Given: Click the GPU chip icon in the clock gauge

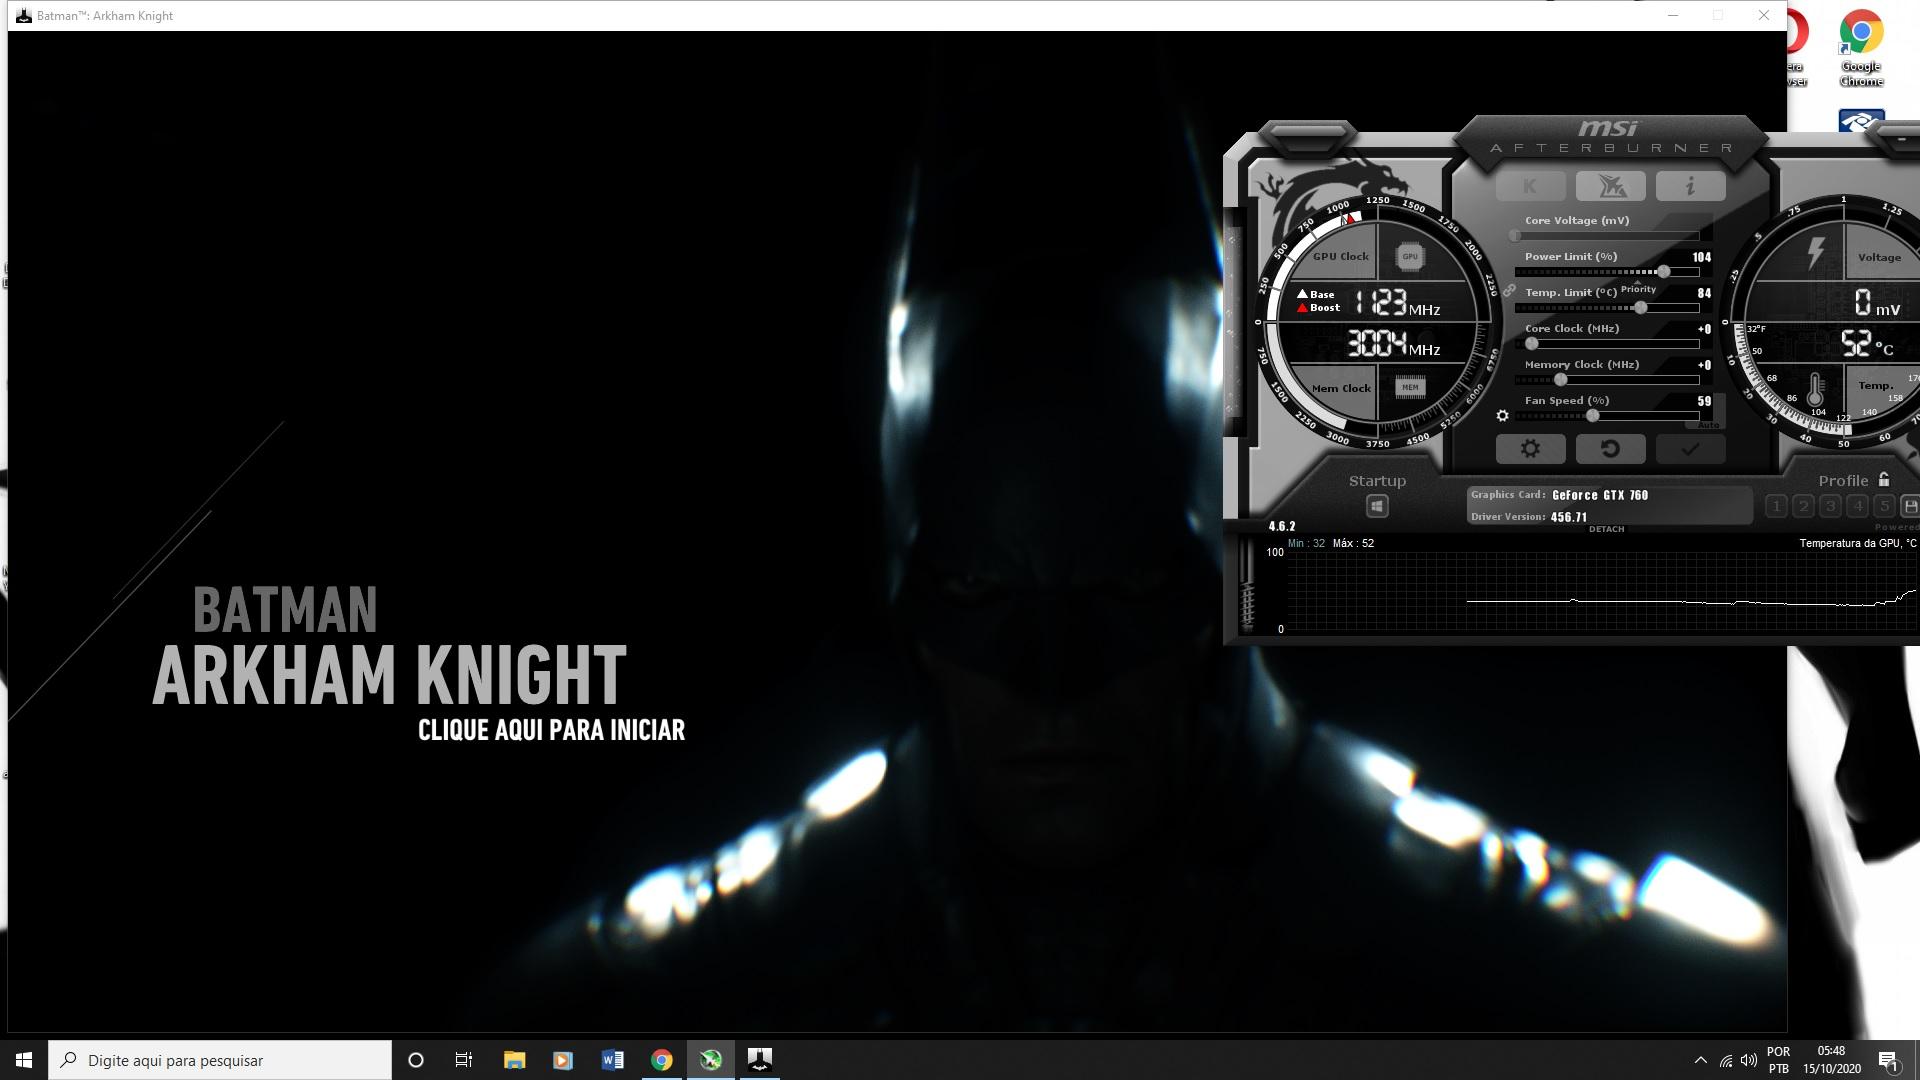Looking at the screenshot, I should (1410, 257).
